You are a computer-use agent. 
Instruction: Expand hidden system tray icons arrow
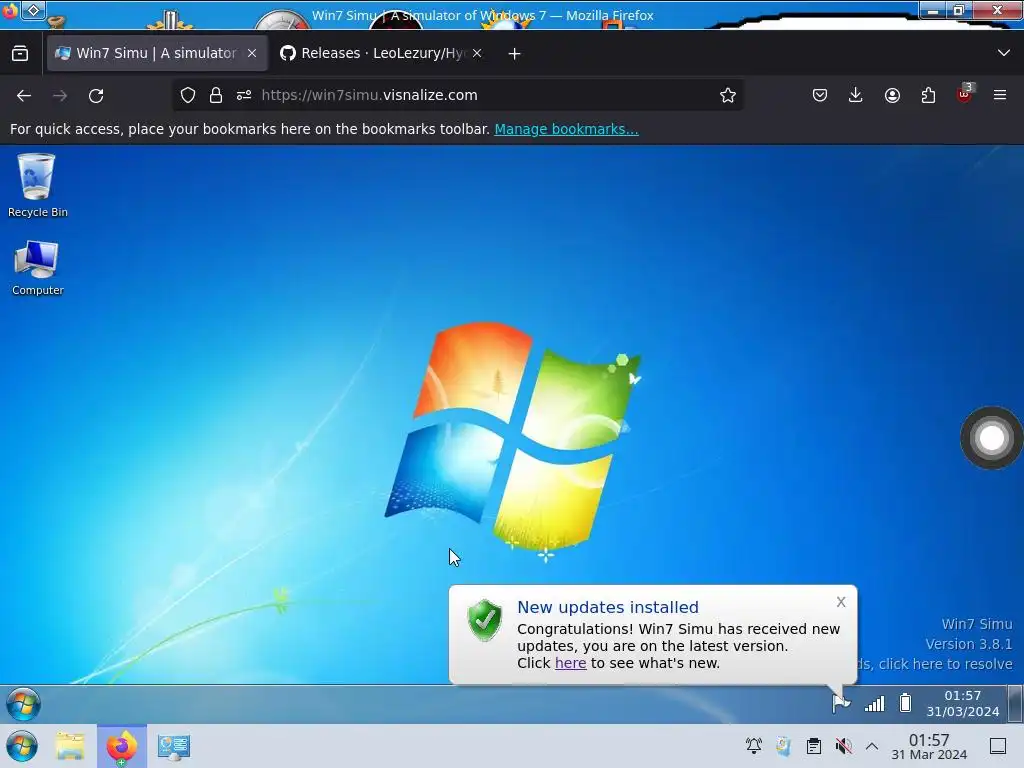(872, 746)
